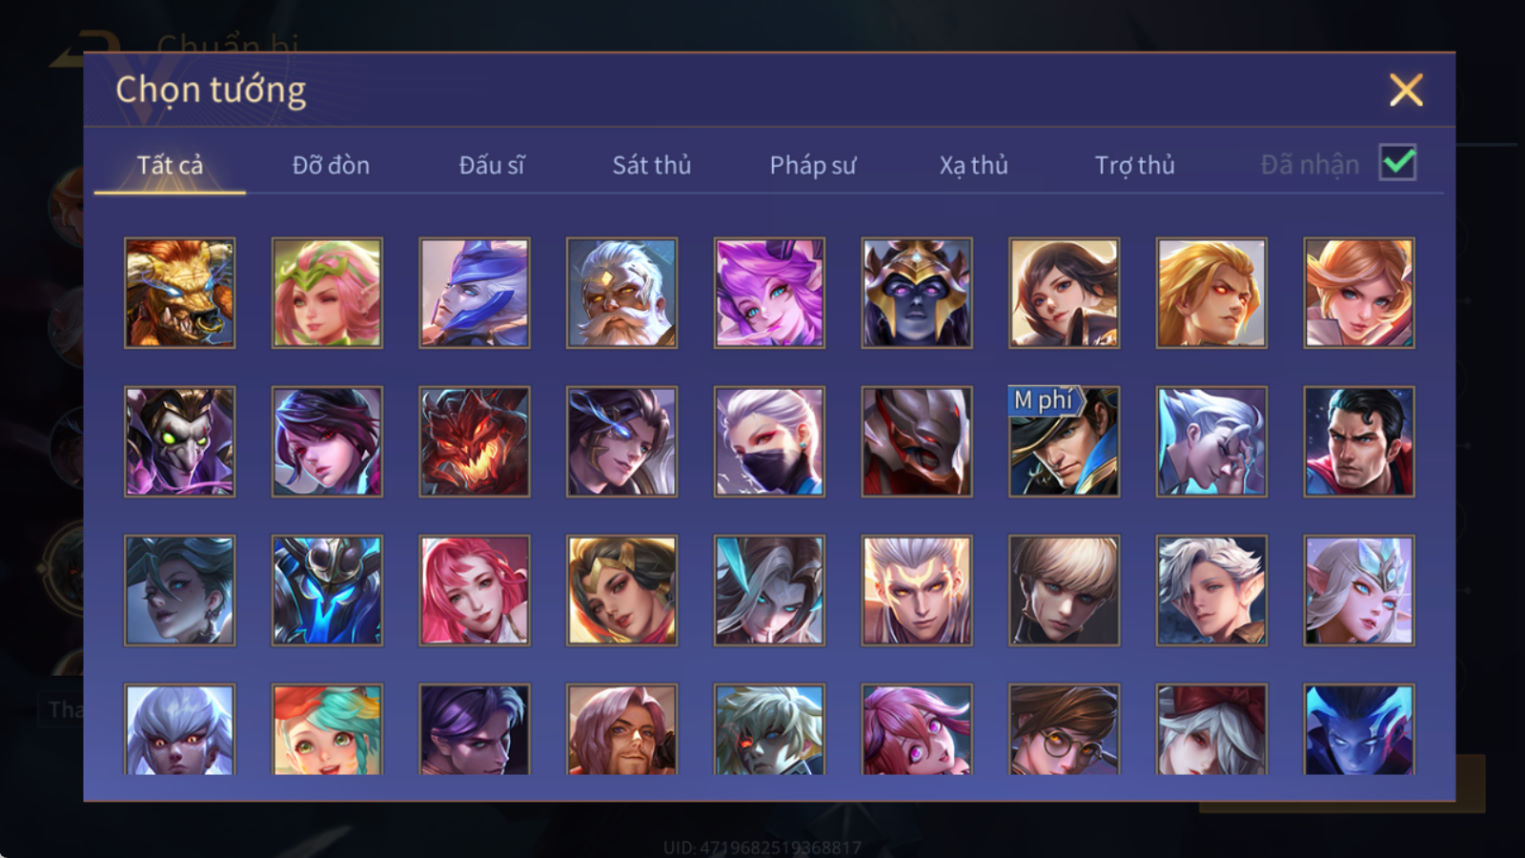Switch to the 'Đấu sĩ' tab
Image resolution: width=1525 pixels, height=858 pixels.
click(x=491, y=165)
